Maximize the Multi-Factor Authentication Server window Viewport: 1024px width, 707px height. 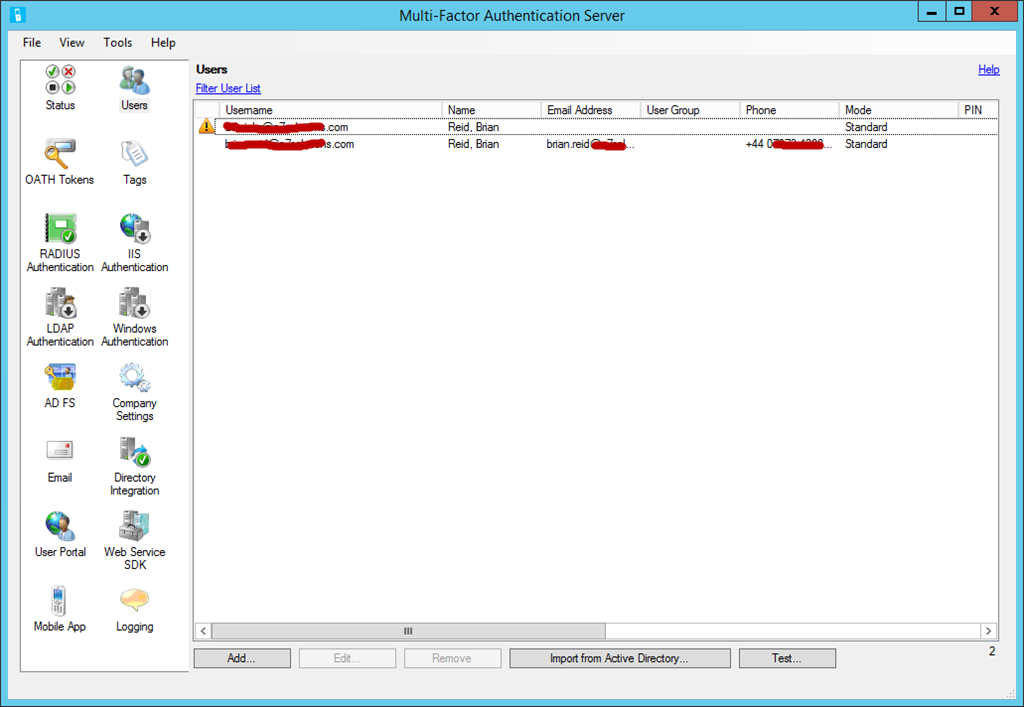click(x=959, y=12)
